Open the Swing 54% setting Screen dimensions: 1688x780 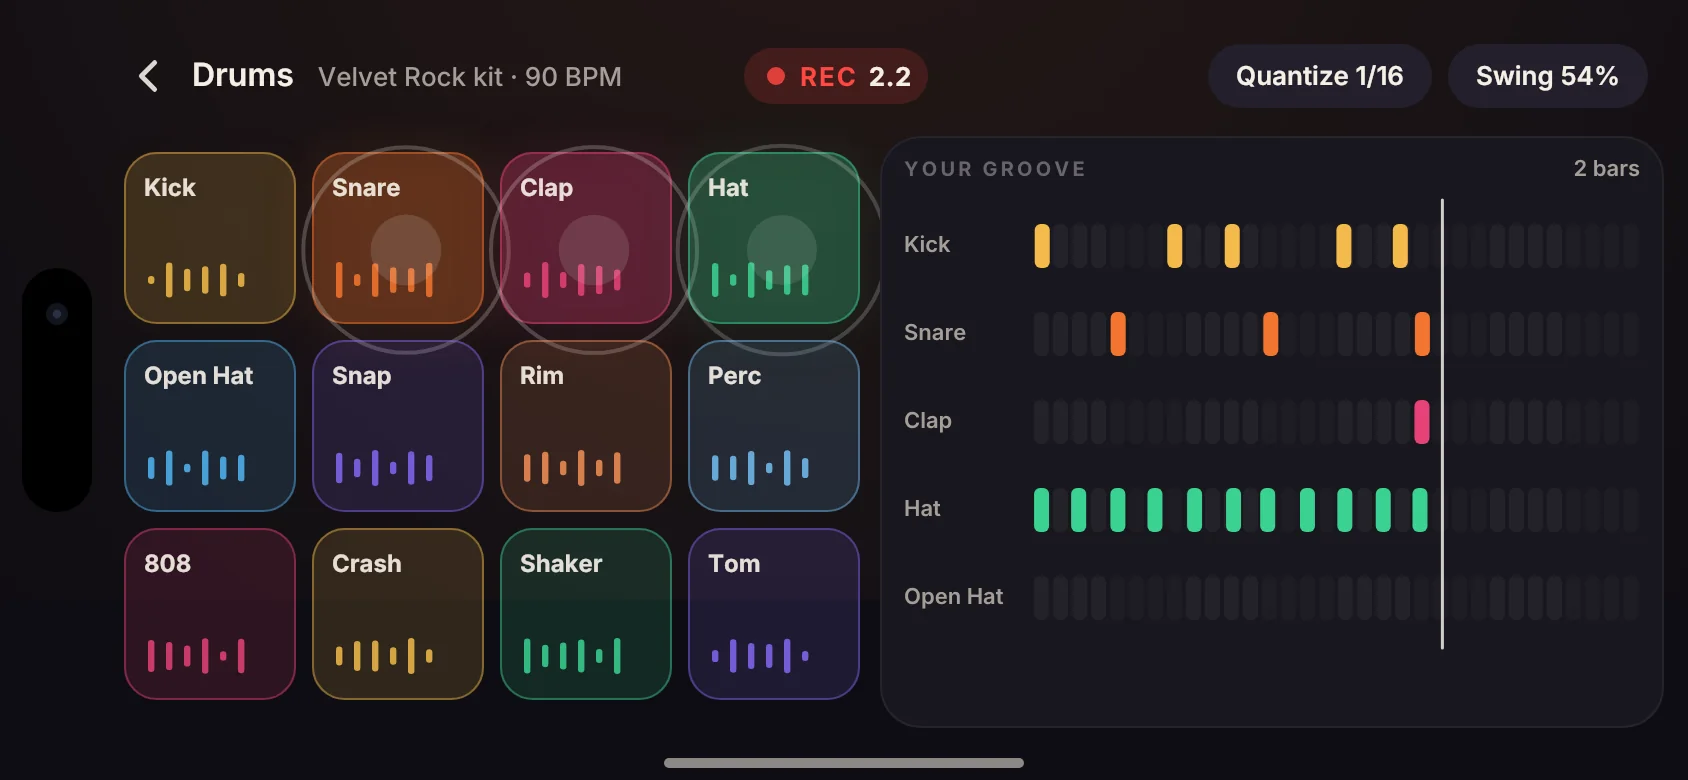(x=1547, y=76)
